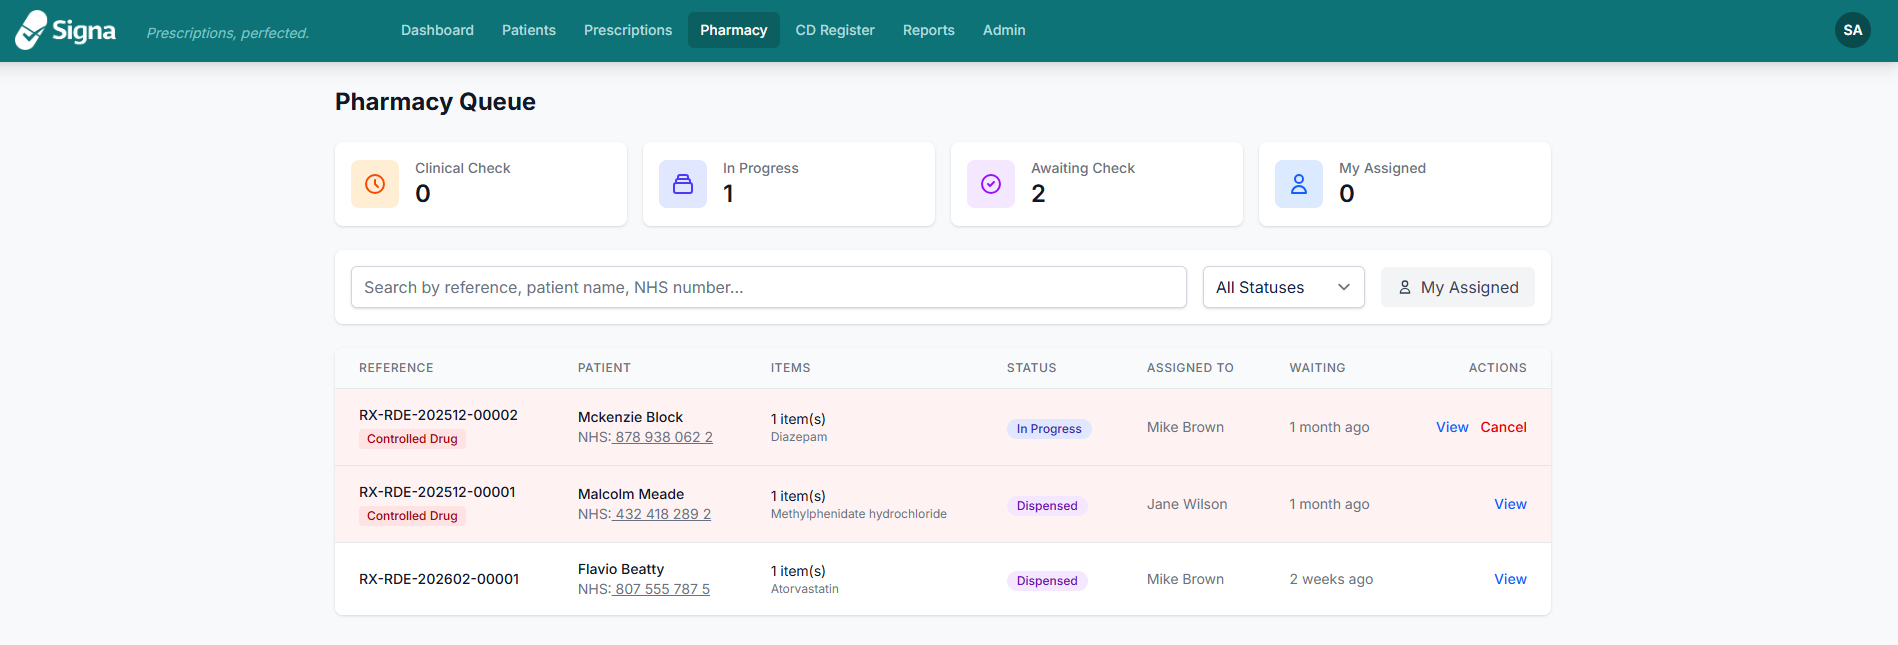
Task: Click the In Progress box icon
Action: pyautogui.click(x=683, y=184)
